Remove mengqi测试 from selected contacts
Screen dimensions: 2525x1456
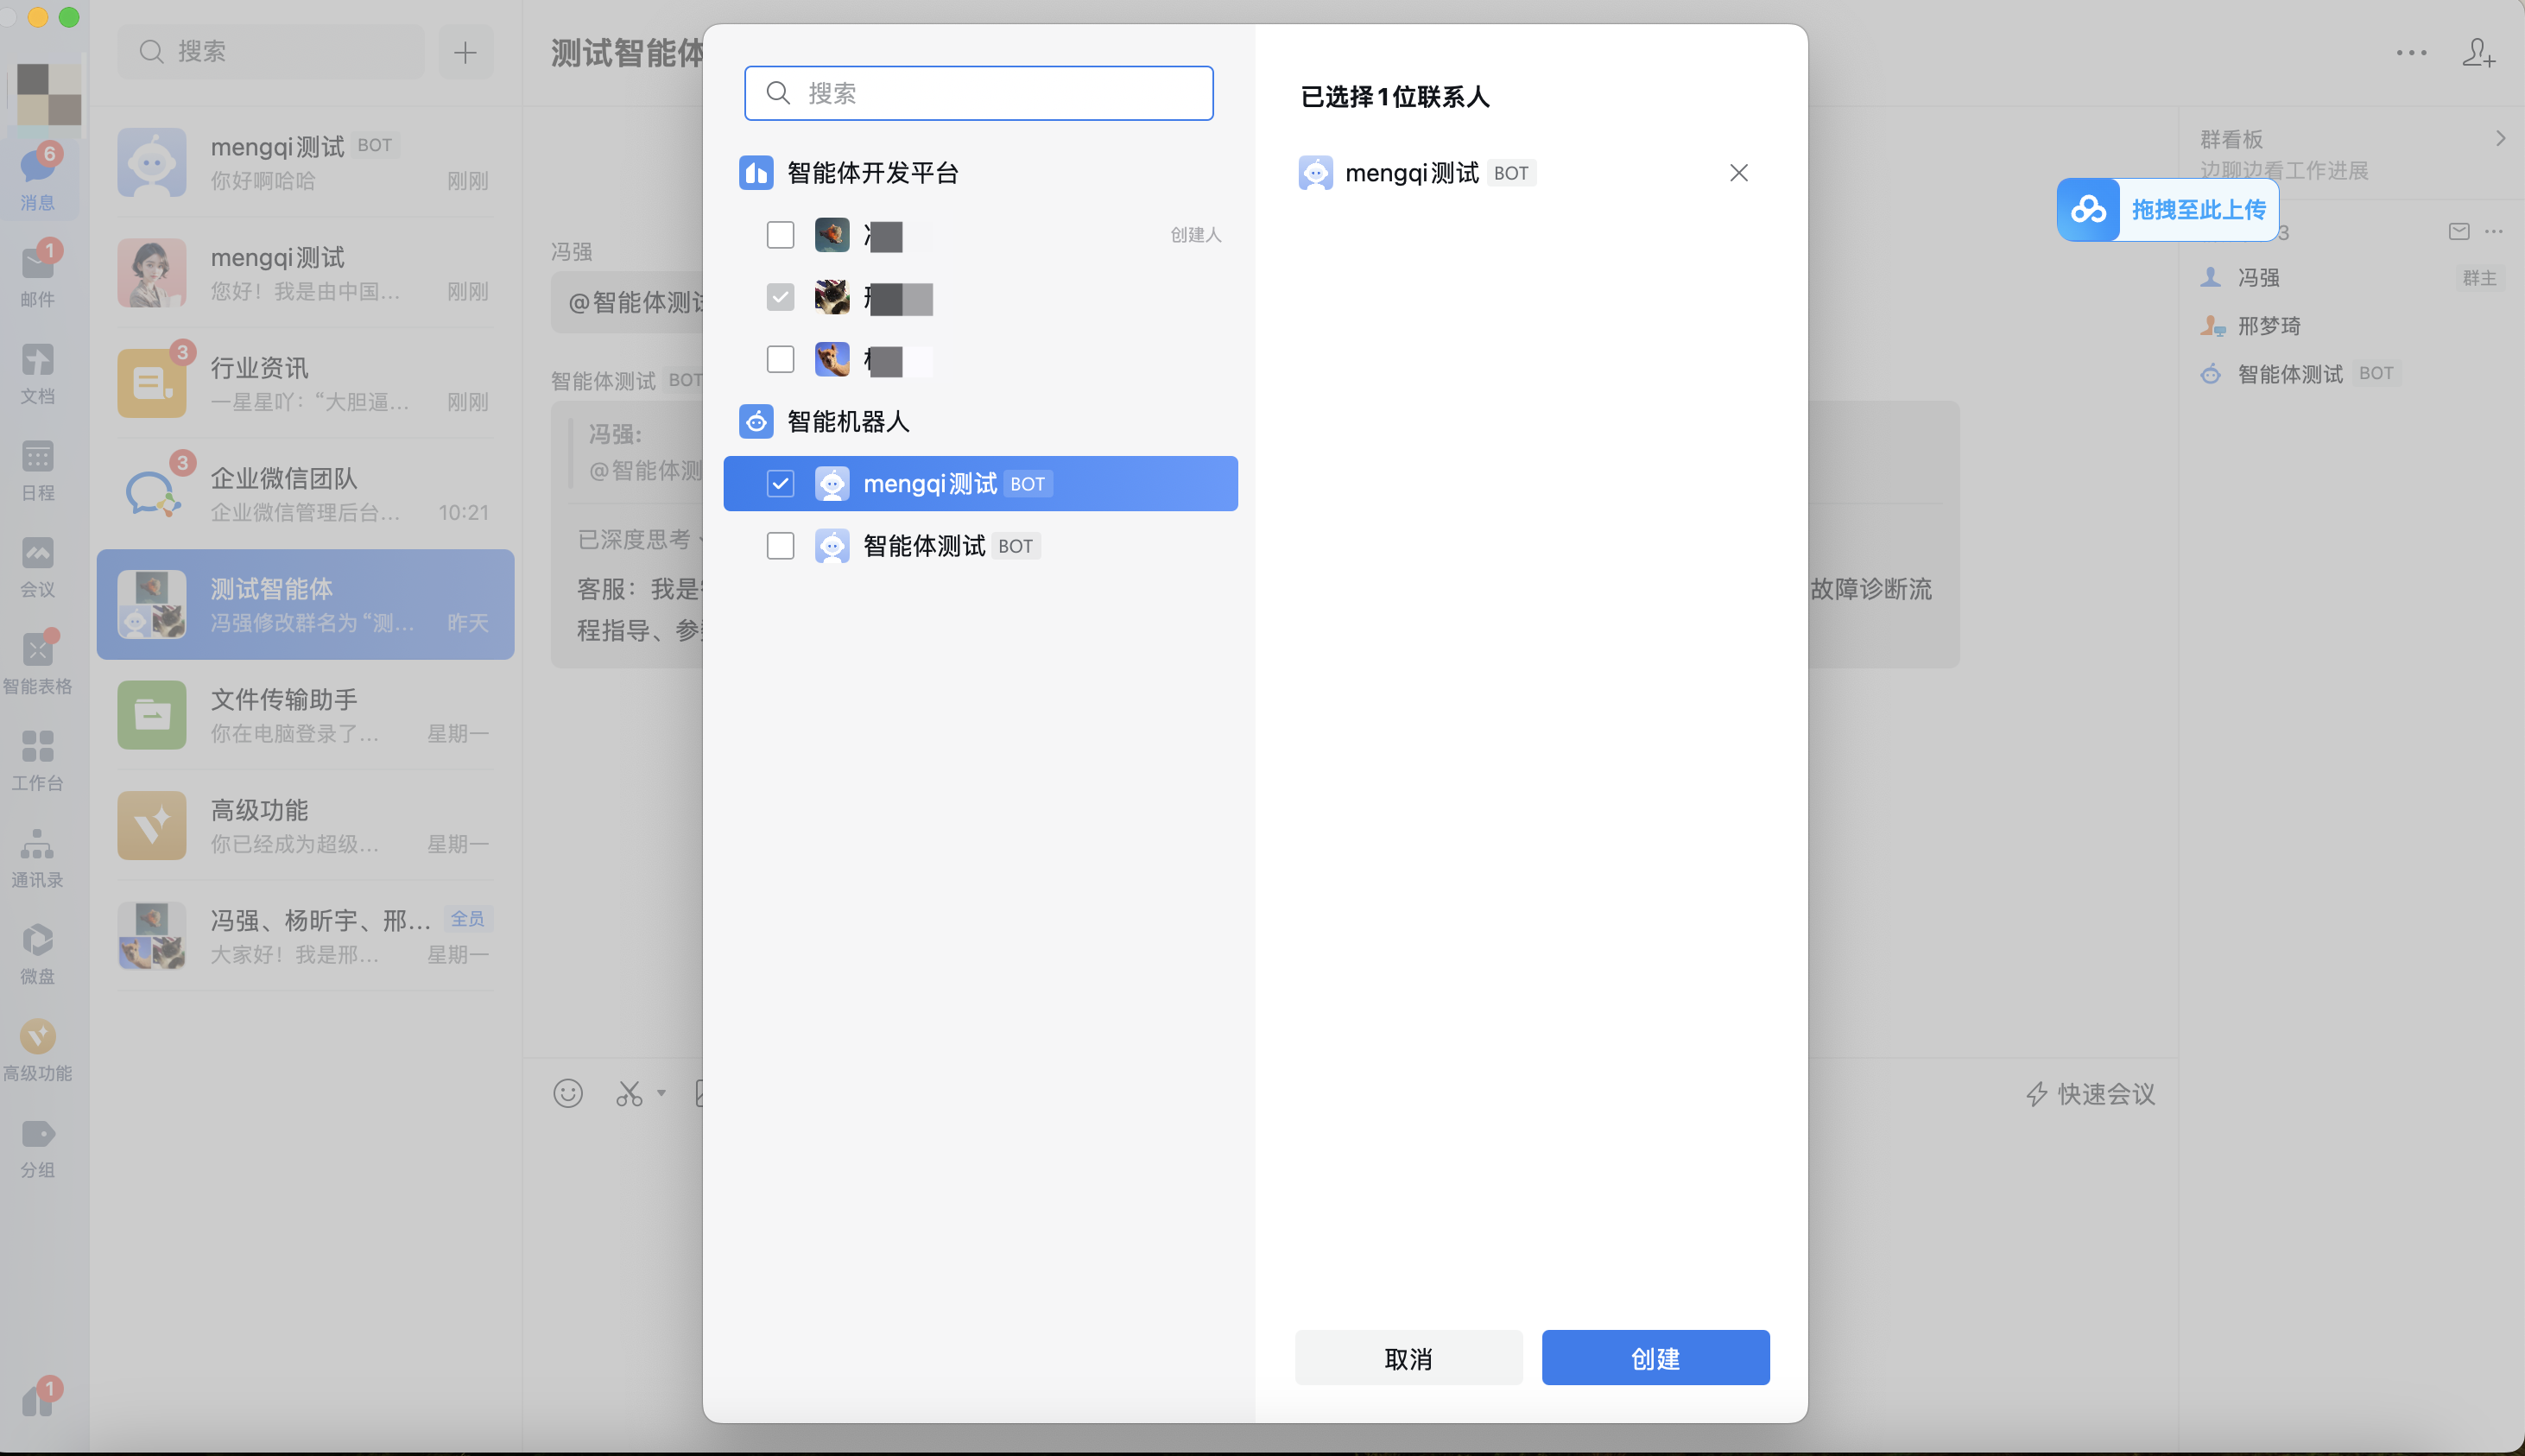1738,173
